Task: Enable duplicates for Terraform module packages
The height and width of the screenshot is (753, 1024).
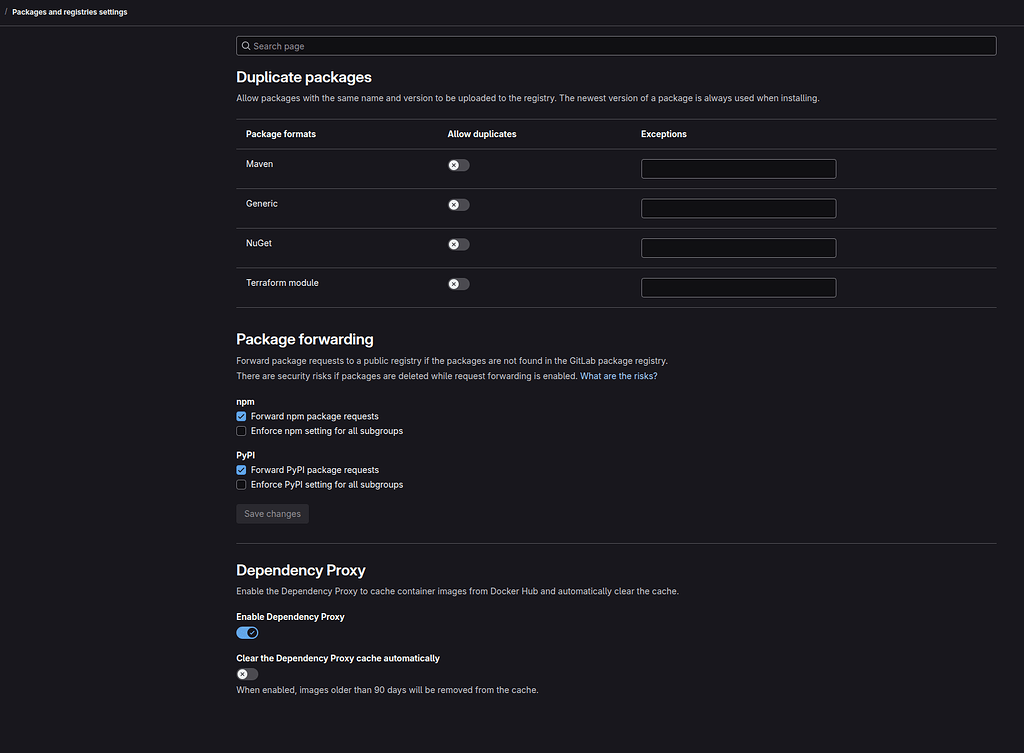Action: tap(457, 283)
